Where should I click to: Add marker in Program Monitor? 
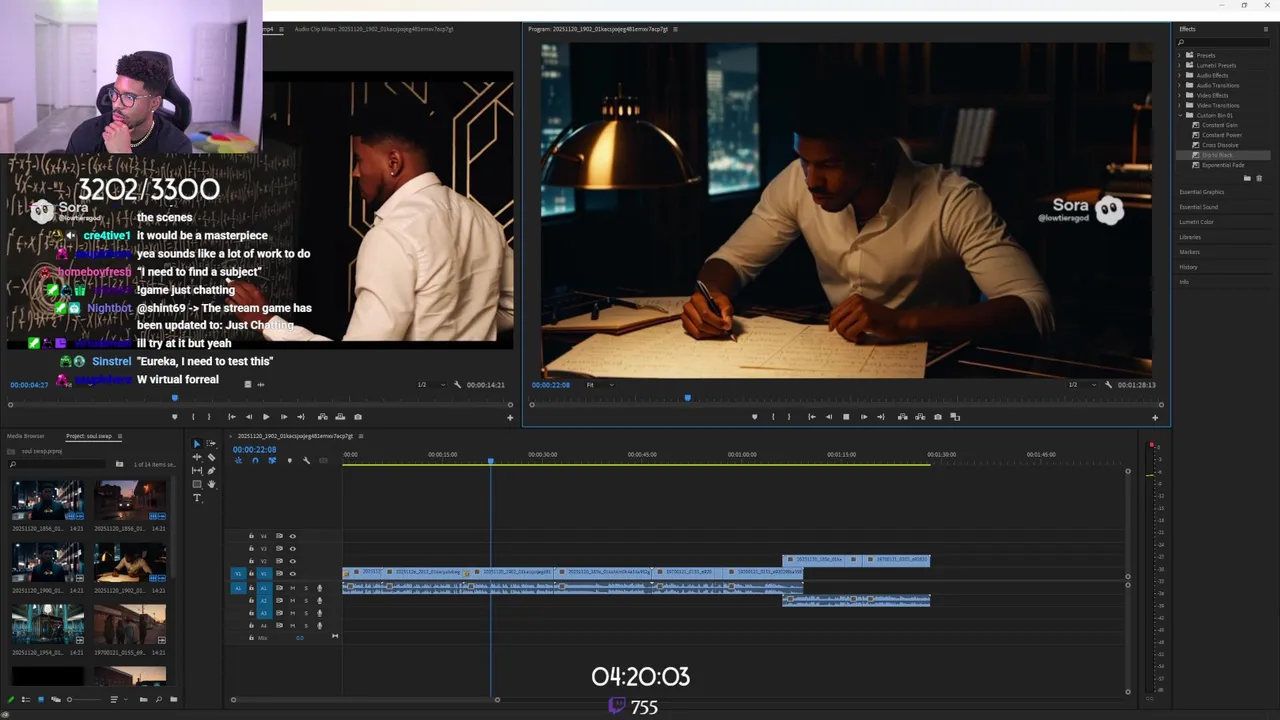755,417
